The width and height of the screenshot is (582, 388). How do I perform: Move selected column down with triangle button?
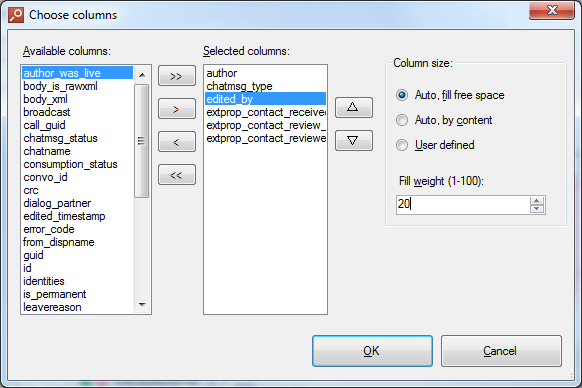pyautogui.click(x=353, y=140)
